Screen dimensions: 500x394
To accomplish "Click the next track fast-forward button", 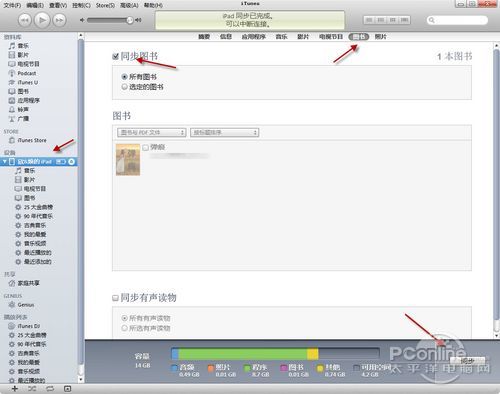I will (x=59, y=20).
